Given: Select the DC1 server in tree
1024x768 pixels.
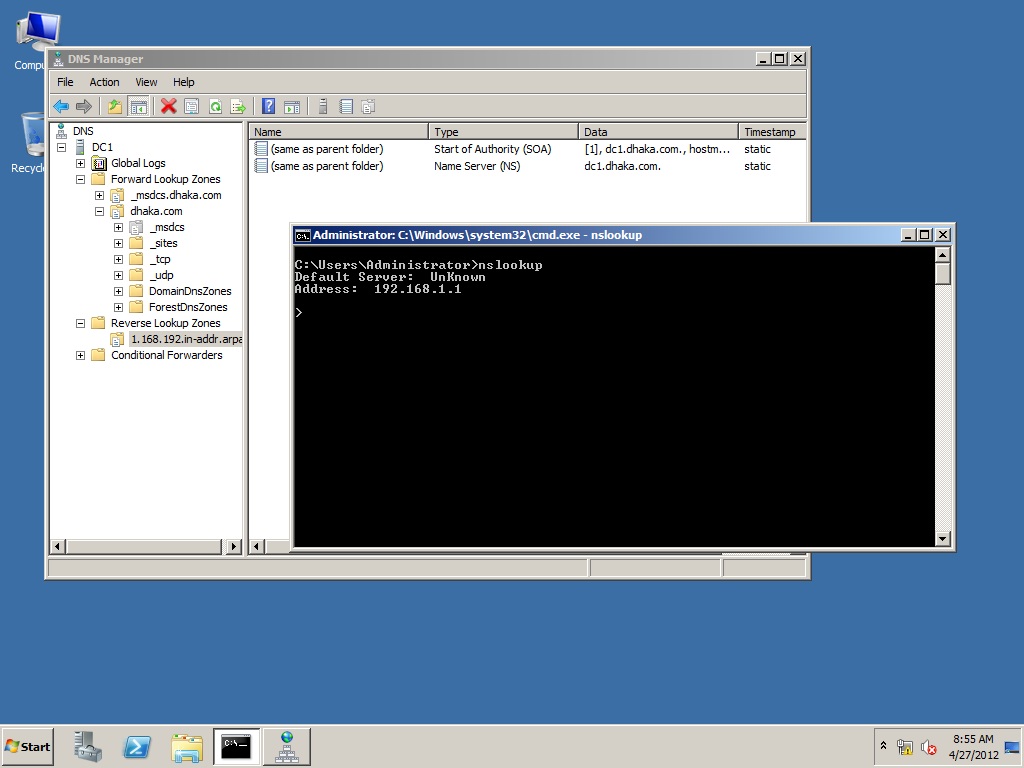Looking at the screenshot, I should (102, 147).
